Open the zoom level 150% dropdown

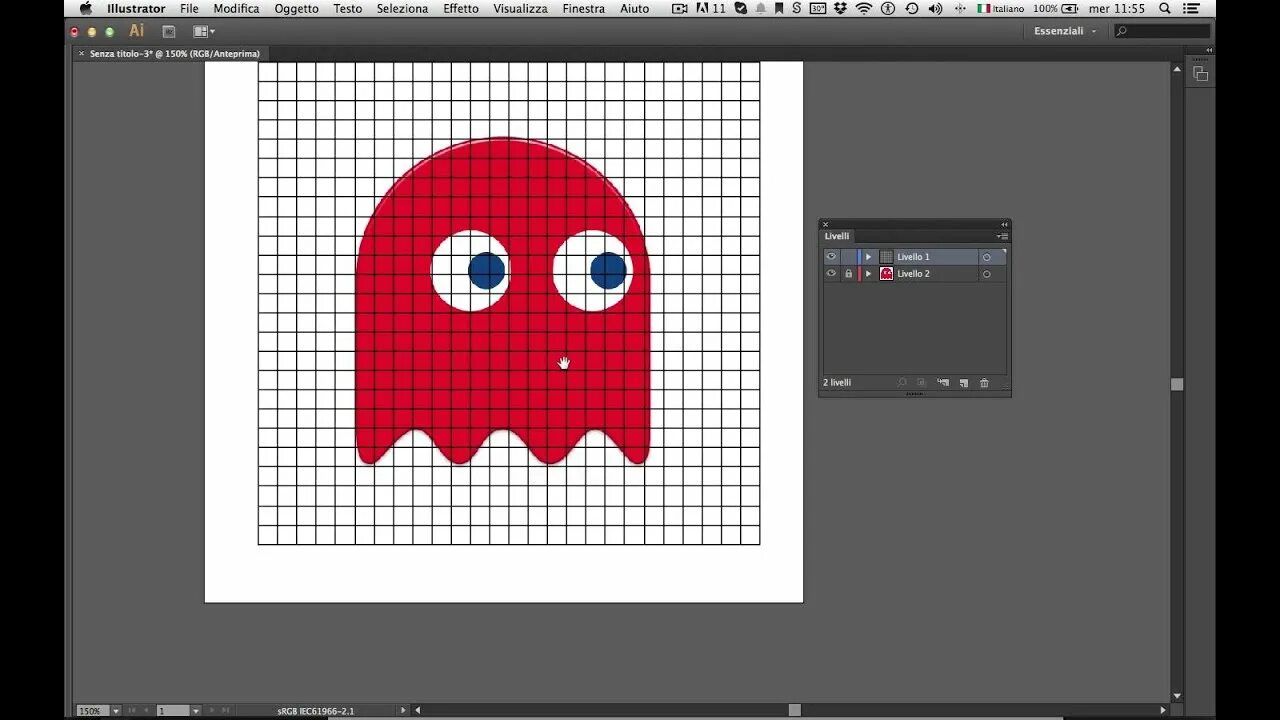(x=116, y=711)
